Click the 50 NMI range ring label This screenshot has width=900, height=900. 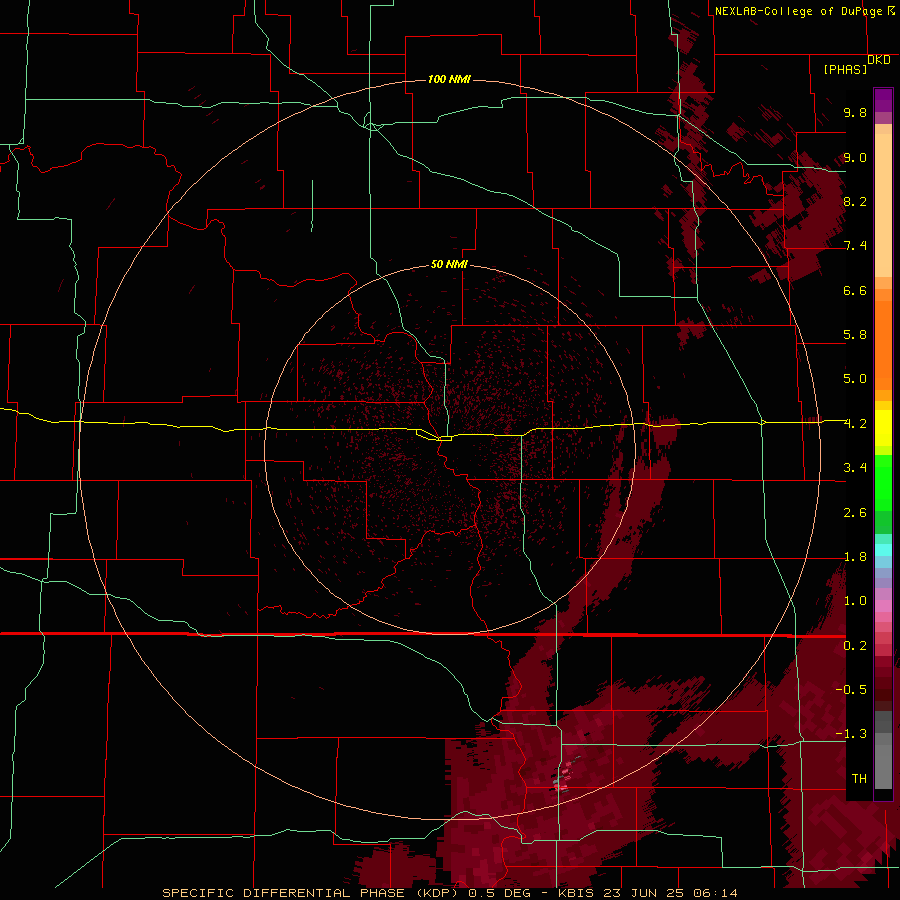click(449, 264)
